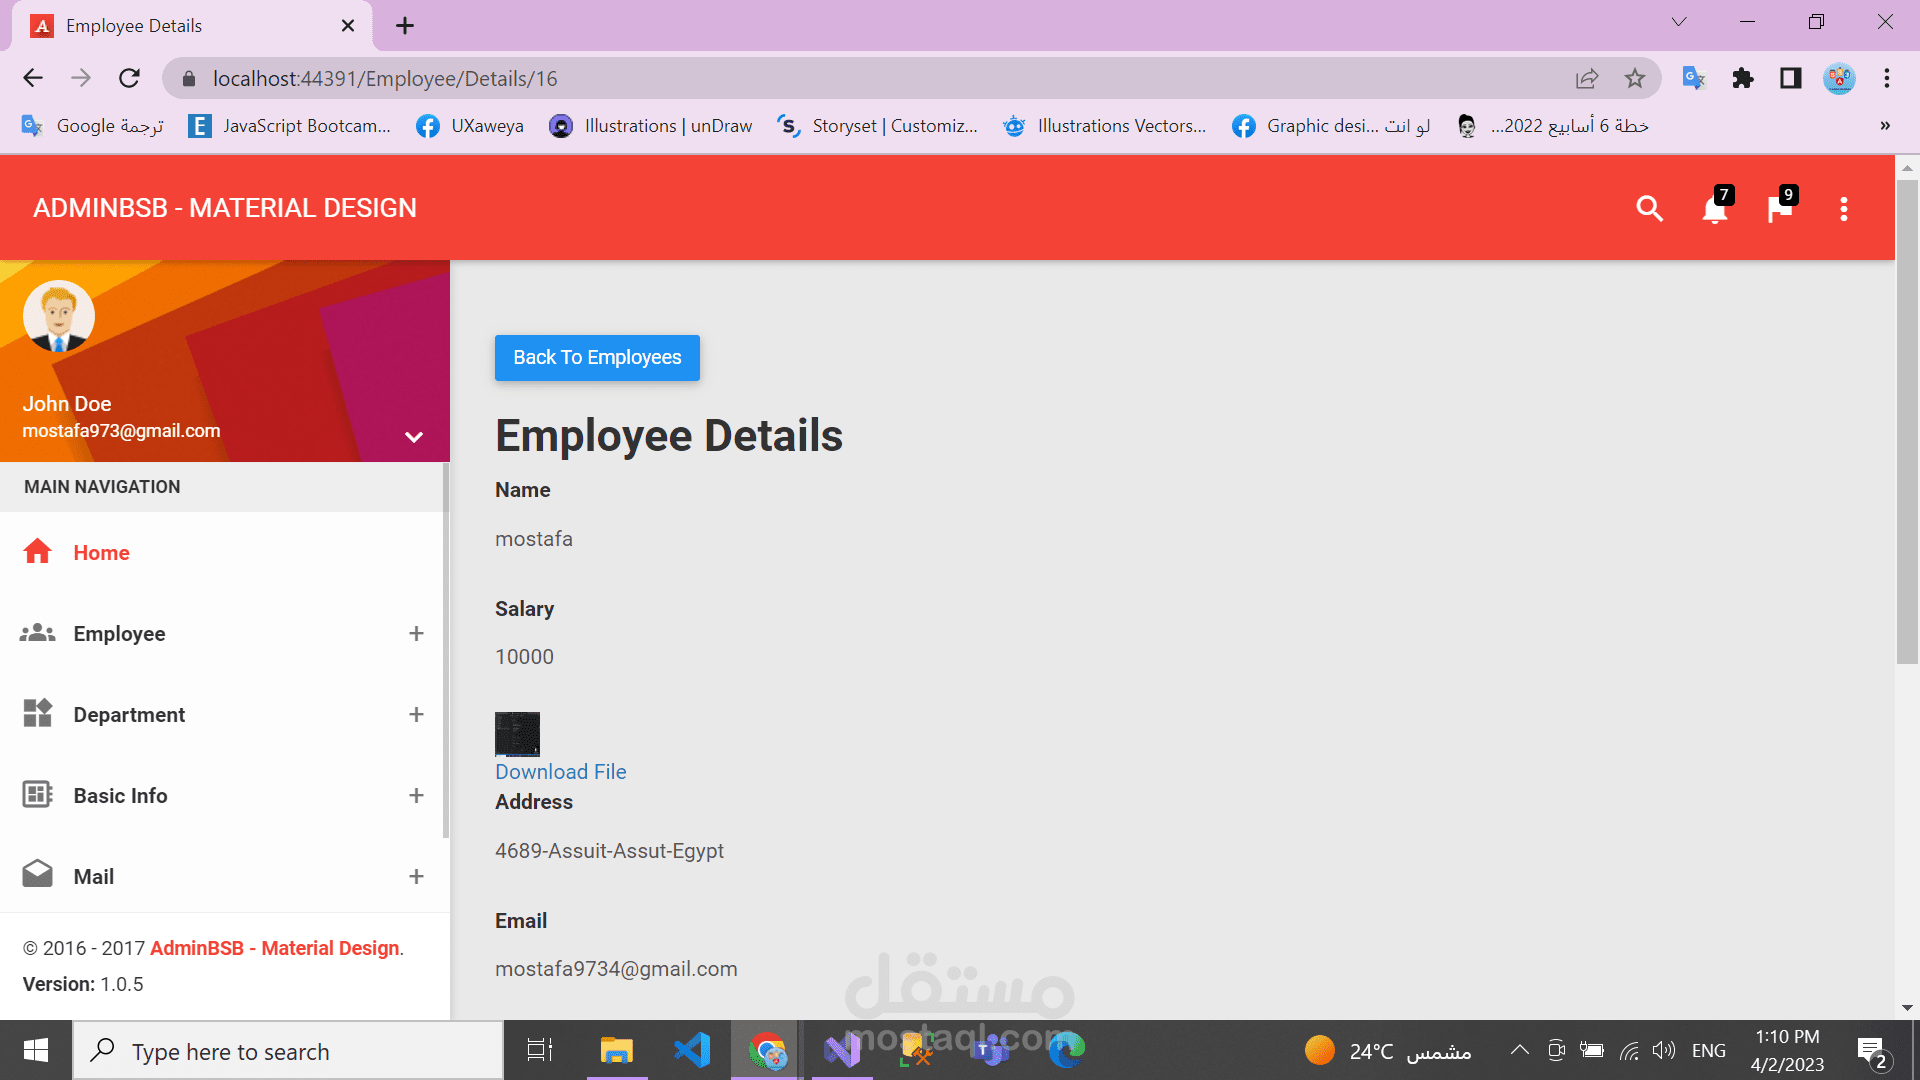This screenshot has width=1920, height=1080.
Task: Select Home in main navigation
Action: click(x=101, y=552)
